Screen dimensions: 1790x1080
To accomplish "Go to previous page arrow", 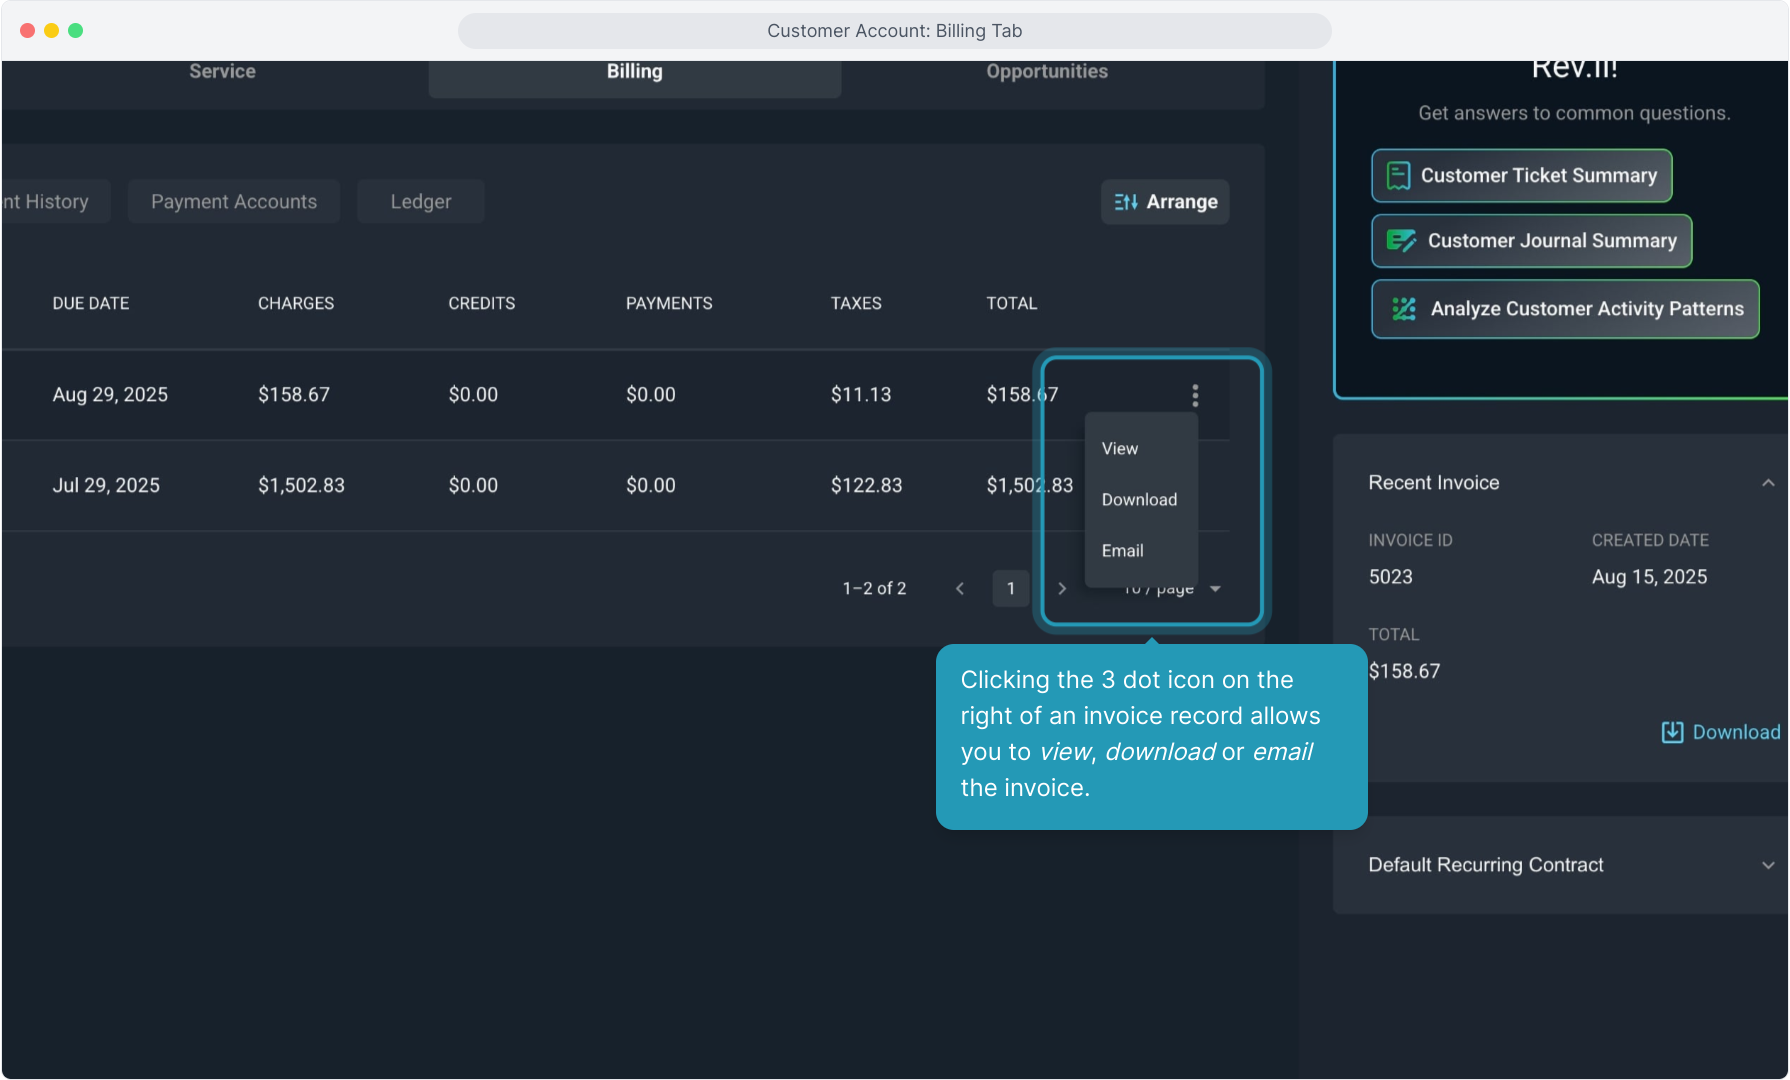I will (960, 589).
